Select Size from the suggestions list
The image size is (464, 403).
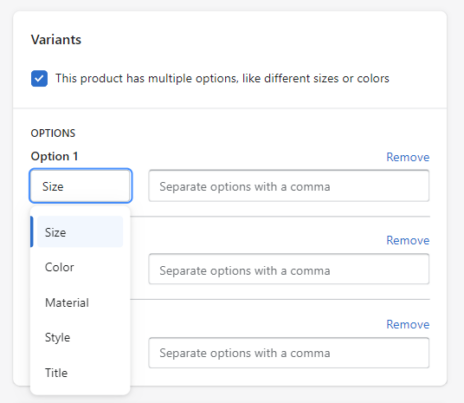80,232
